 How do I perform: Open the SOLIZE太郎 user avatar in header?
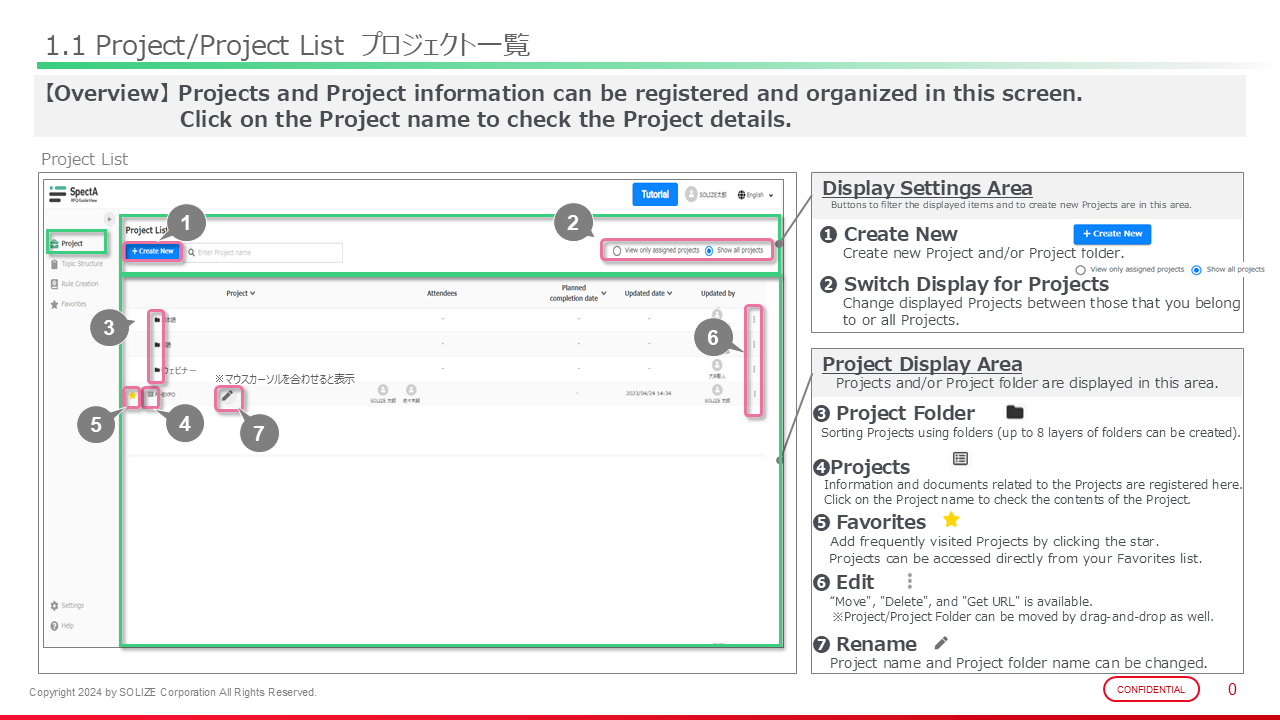tap(691, 194)
